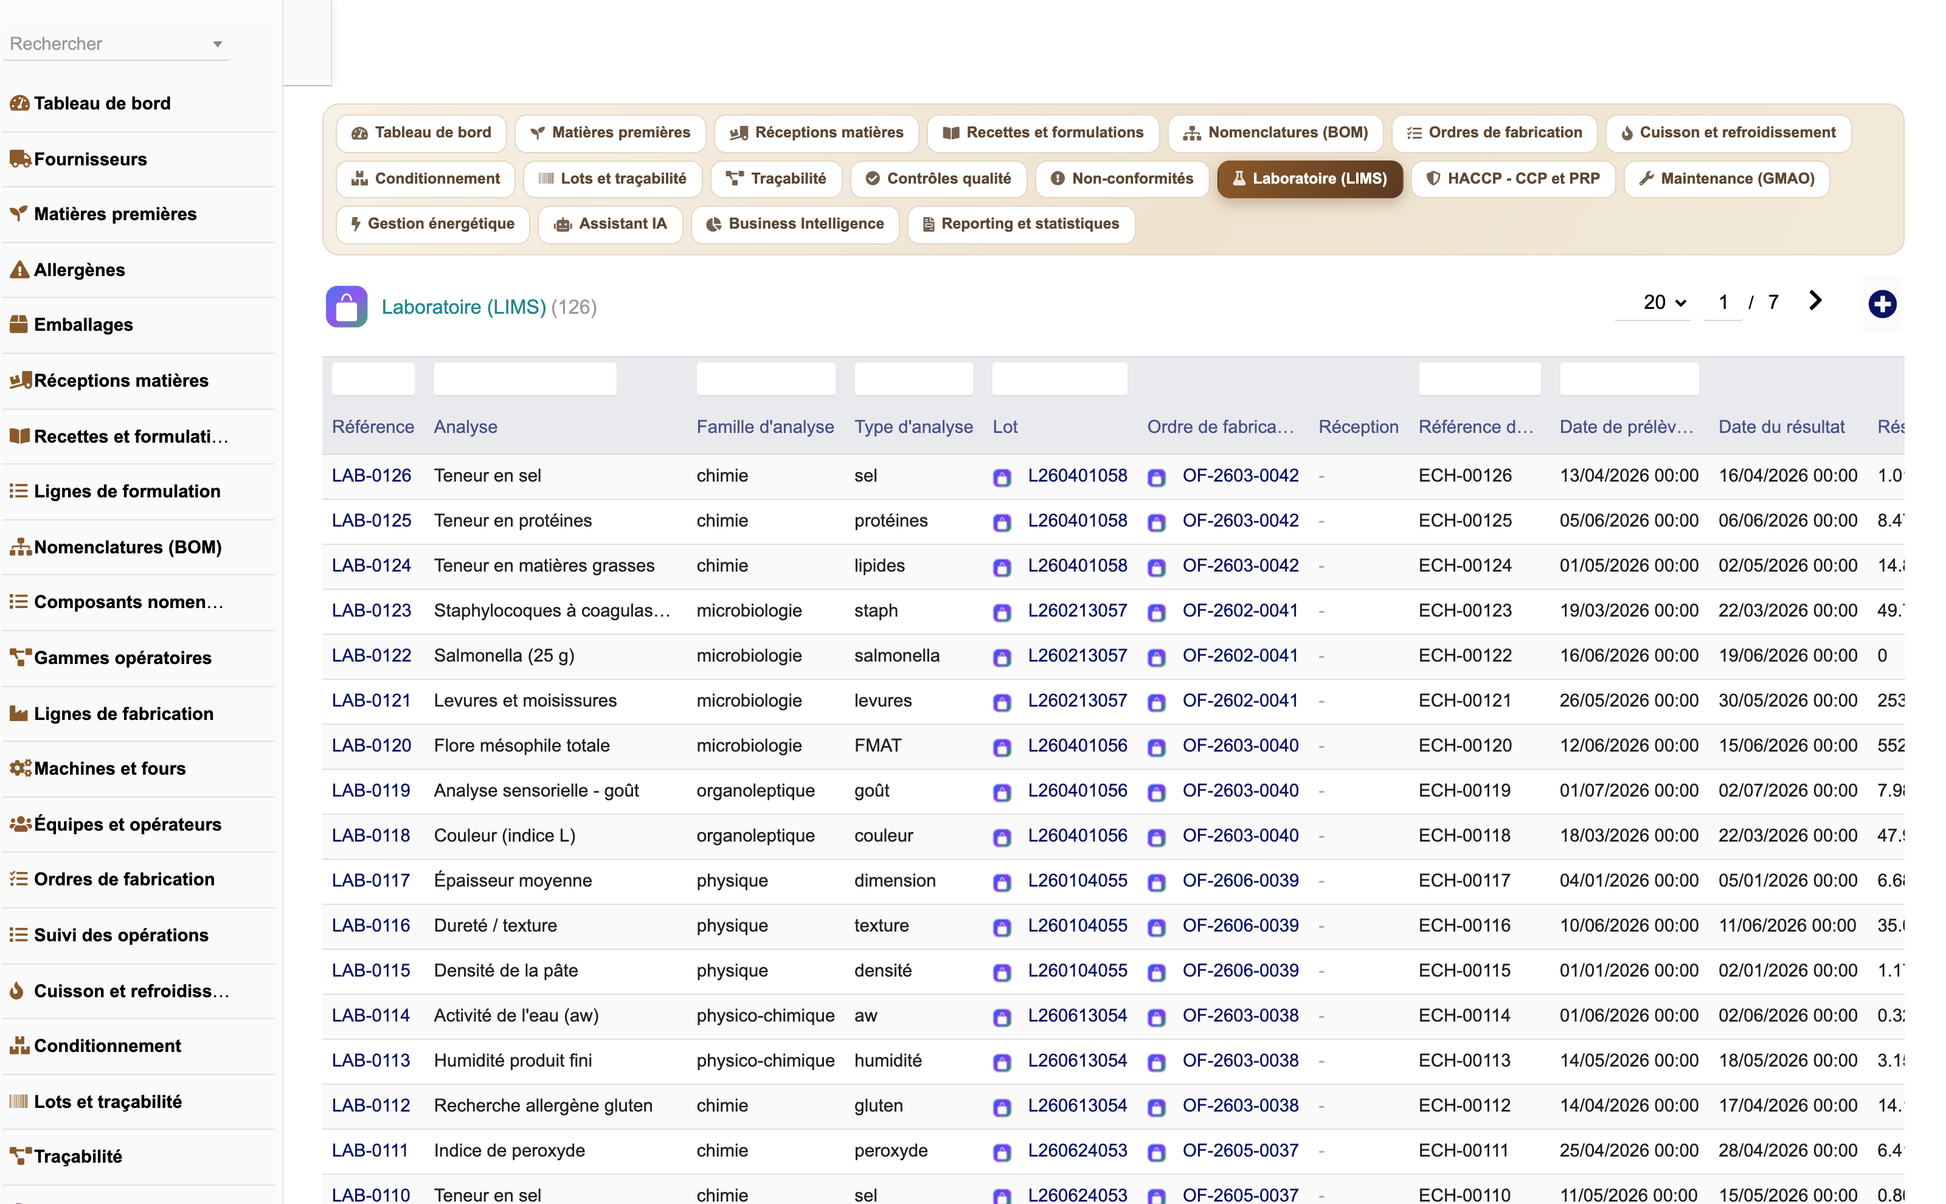
Task: Click the purple Laboratoire (LIMS) module icon
Action: pyautogui.click(x=346, y=307)
